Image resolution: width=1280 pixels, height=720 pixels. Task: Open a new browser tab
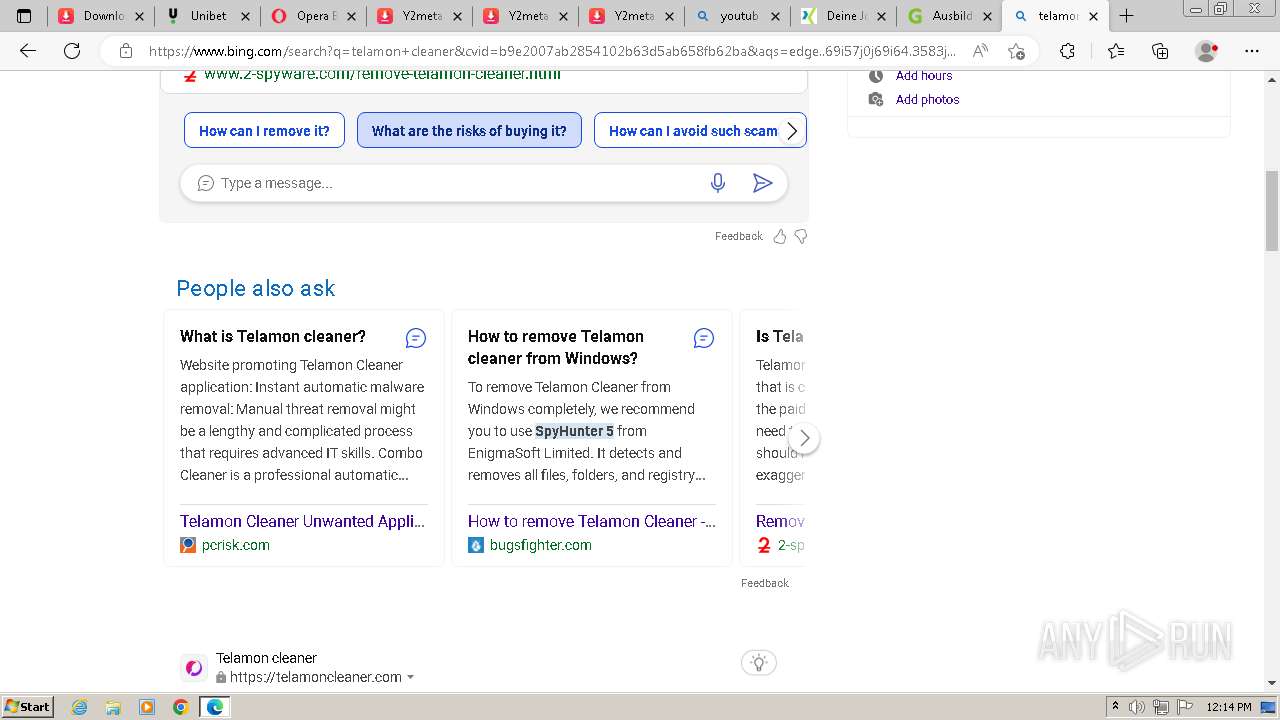click(1126, 16)
